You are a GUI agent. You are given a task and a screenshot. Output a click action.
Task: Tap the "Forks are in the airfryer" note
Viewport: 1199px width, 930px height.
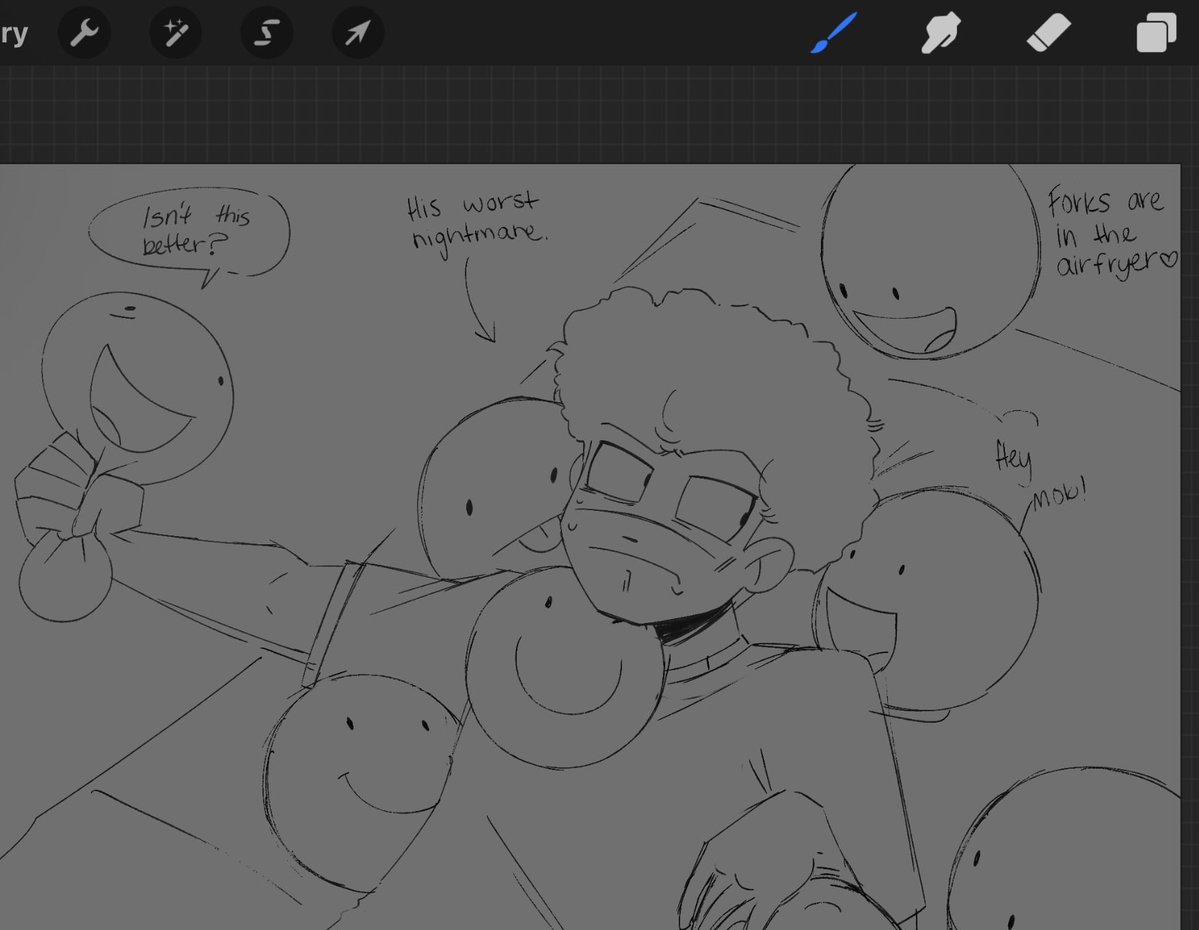tap(1112, 231)
